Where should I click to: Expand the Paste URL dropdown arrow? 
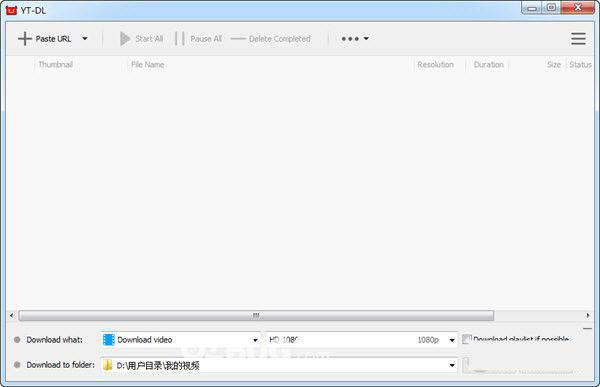tap(85, 39)
